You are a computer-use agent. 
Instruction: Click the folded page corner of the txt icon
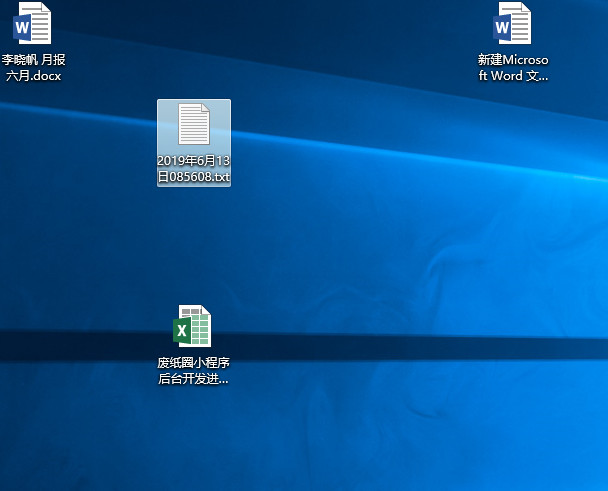[204, 108]
